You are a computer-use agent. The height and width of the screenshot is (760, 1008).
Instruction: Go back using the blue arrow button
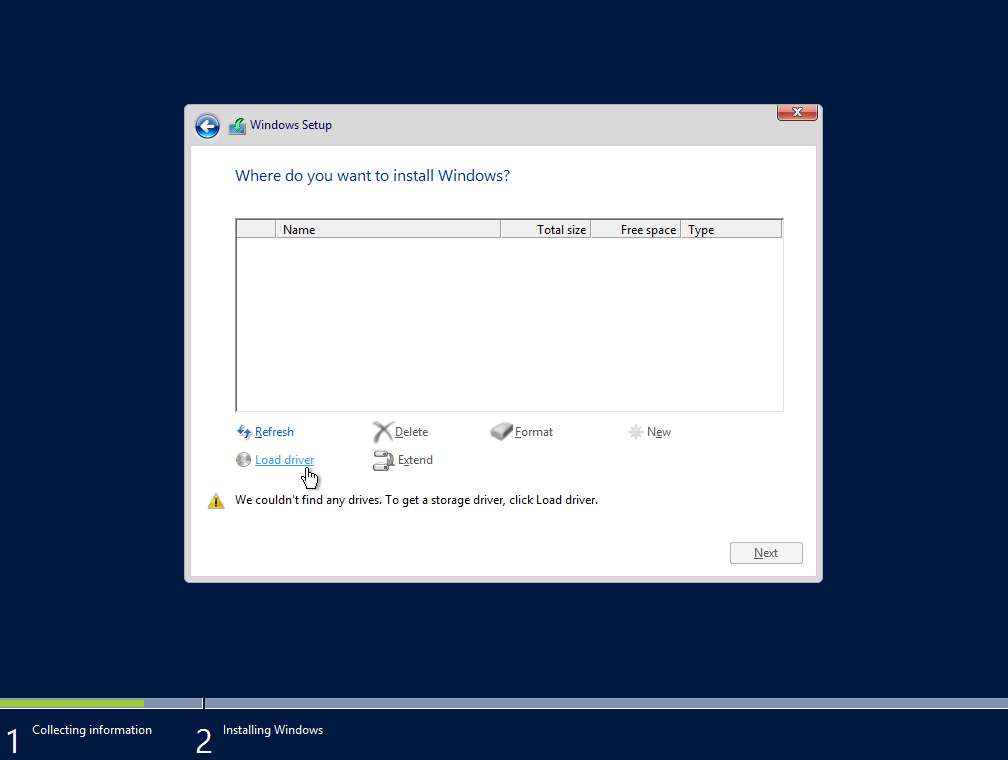point(207,126)
